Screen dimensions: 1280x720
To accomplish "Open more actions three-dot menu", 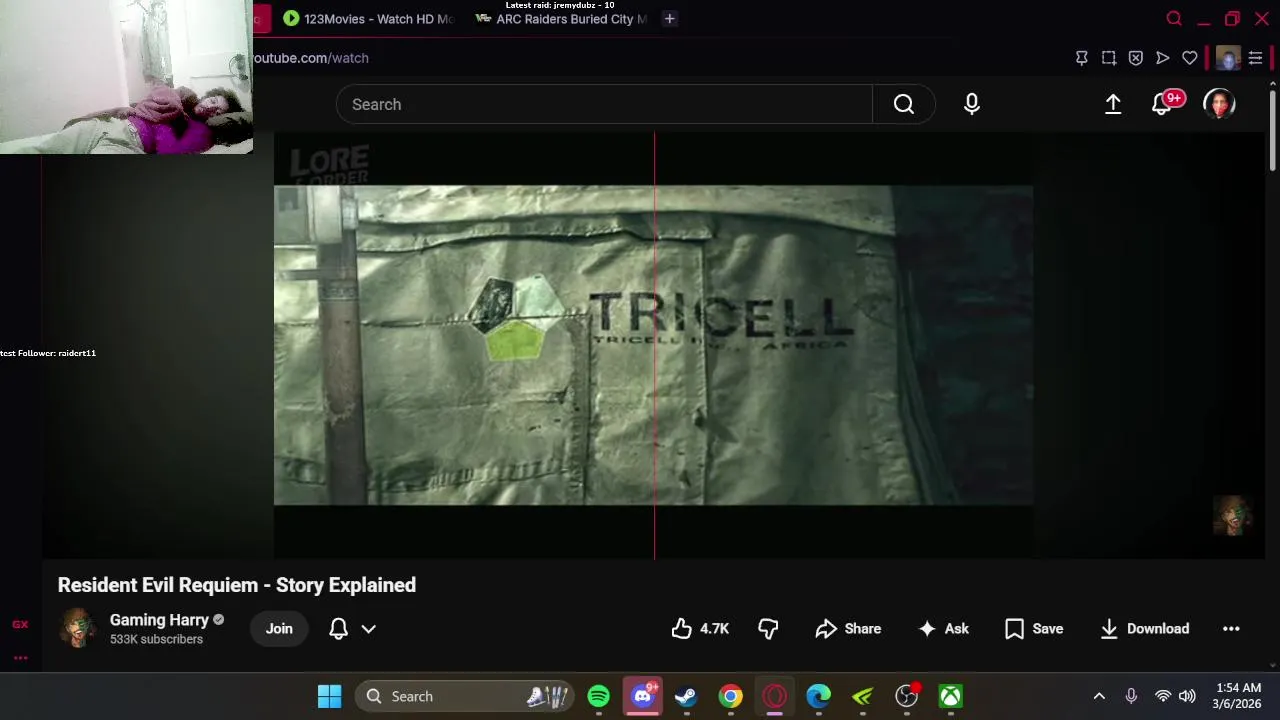I will coord(1231,629).
